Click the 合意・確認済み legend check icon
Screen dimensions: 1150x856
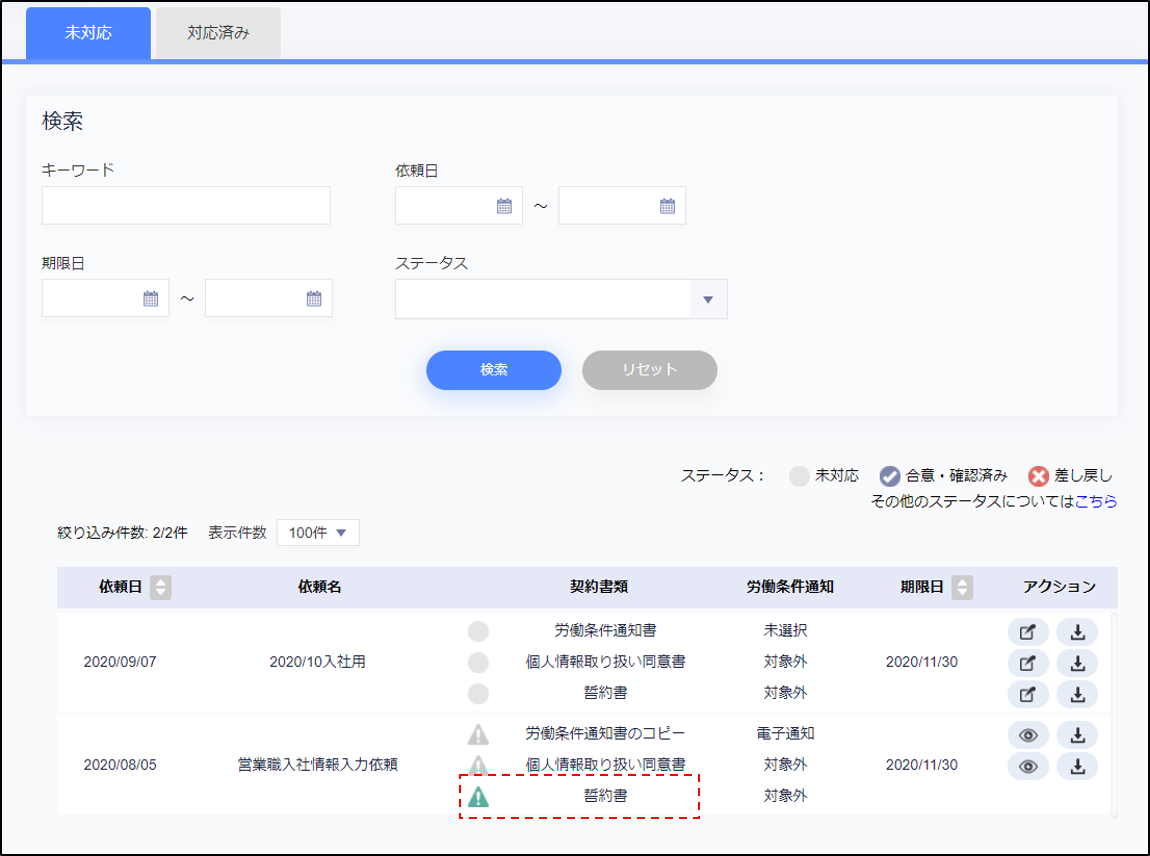890,476
